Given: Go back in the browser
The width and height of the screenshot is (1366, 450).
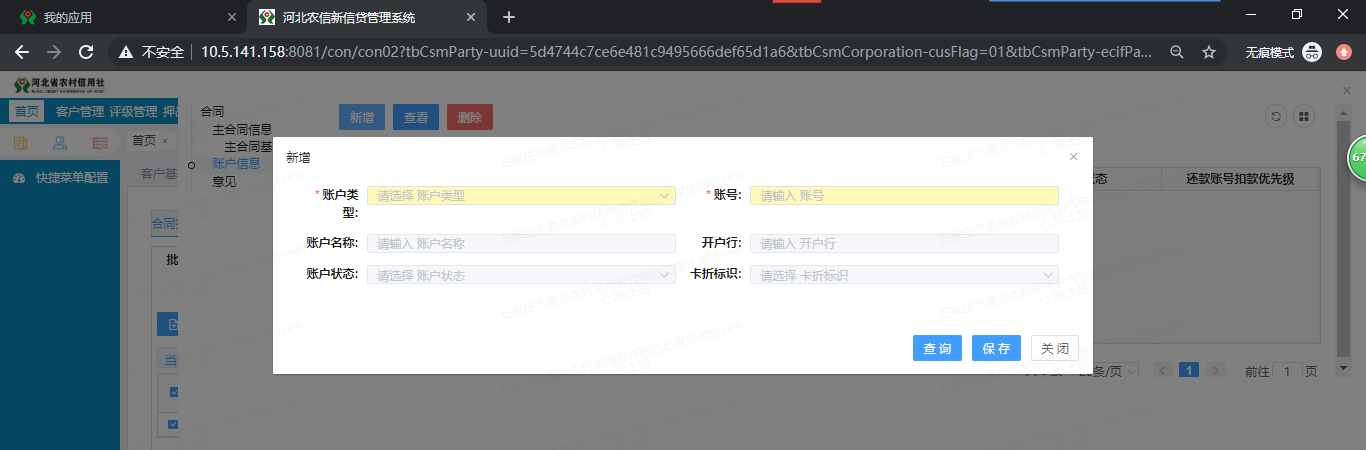Looking at the screenshot, I should point(22,52).
